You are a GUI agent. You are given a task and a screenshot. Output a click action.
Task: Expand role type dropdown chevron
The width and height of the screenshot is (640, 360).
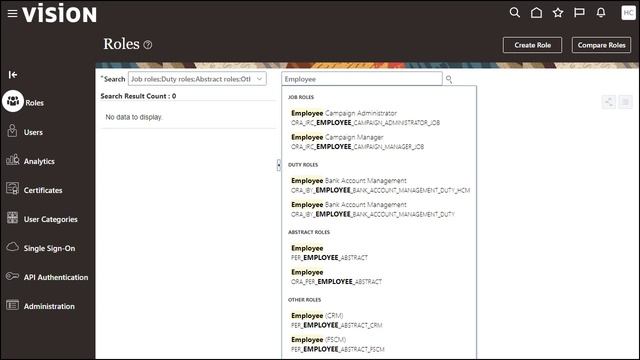(259, 79)
